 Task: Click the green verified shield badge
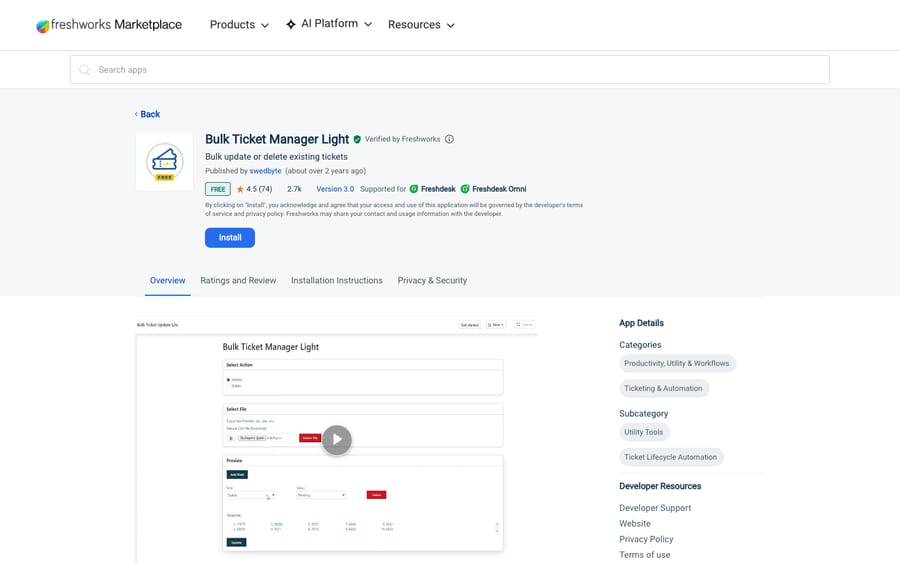pos(357,139)
